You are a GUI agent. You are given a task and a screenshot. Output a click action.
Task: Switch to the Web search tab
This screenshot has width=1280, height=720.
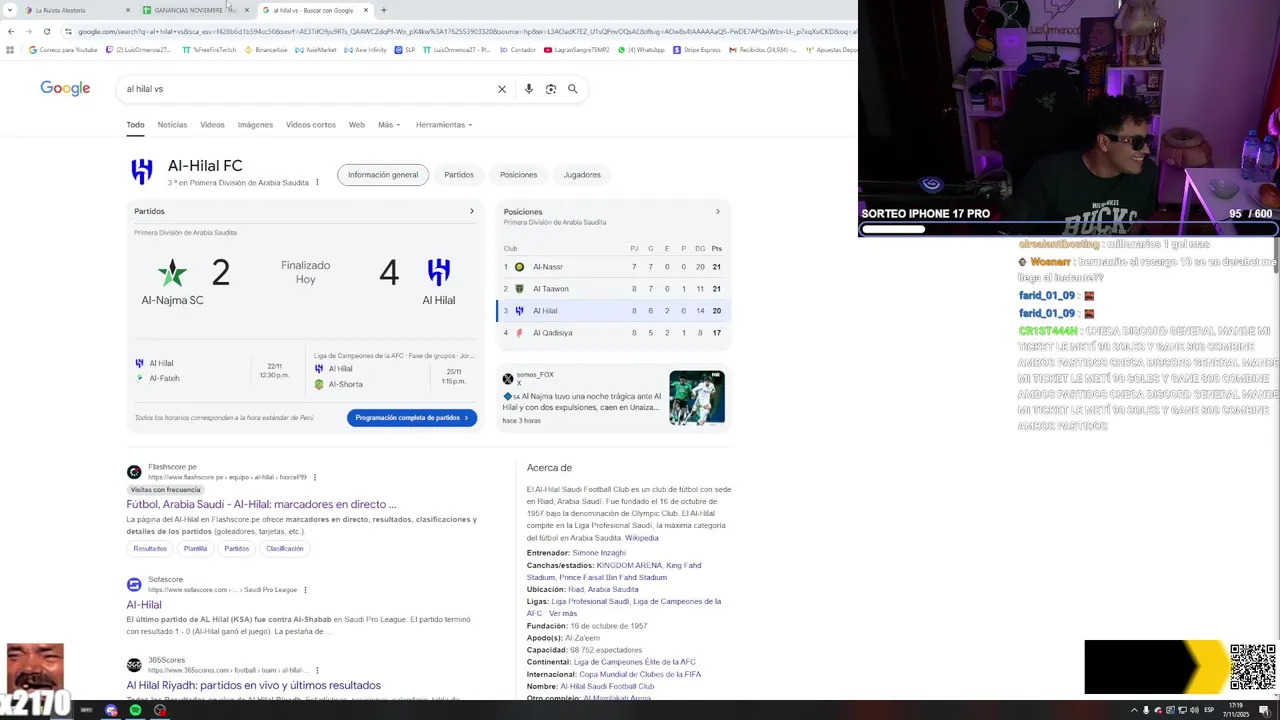357,125
